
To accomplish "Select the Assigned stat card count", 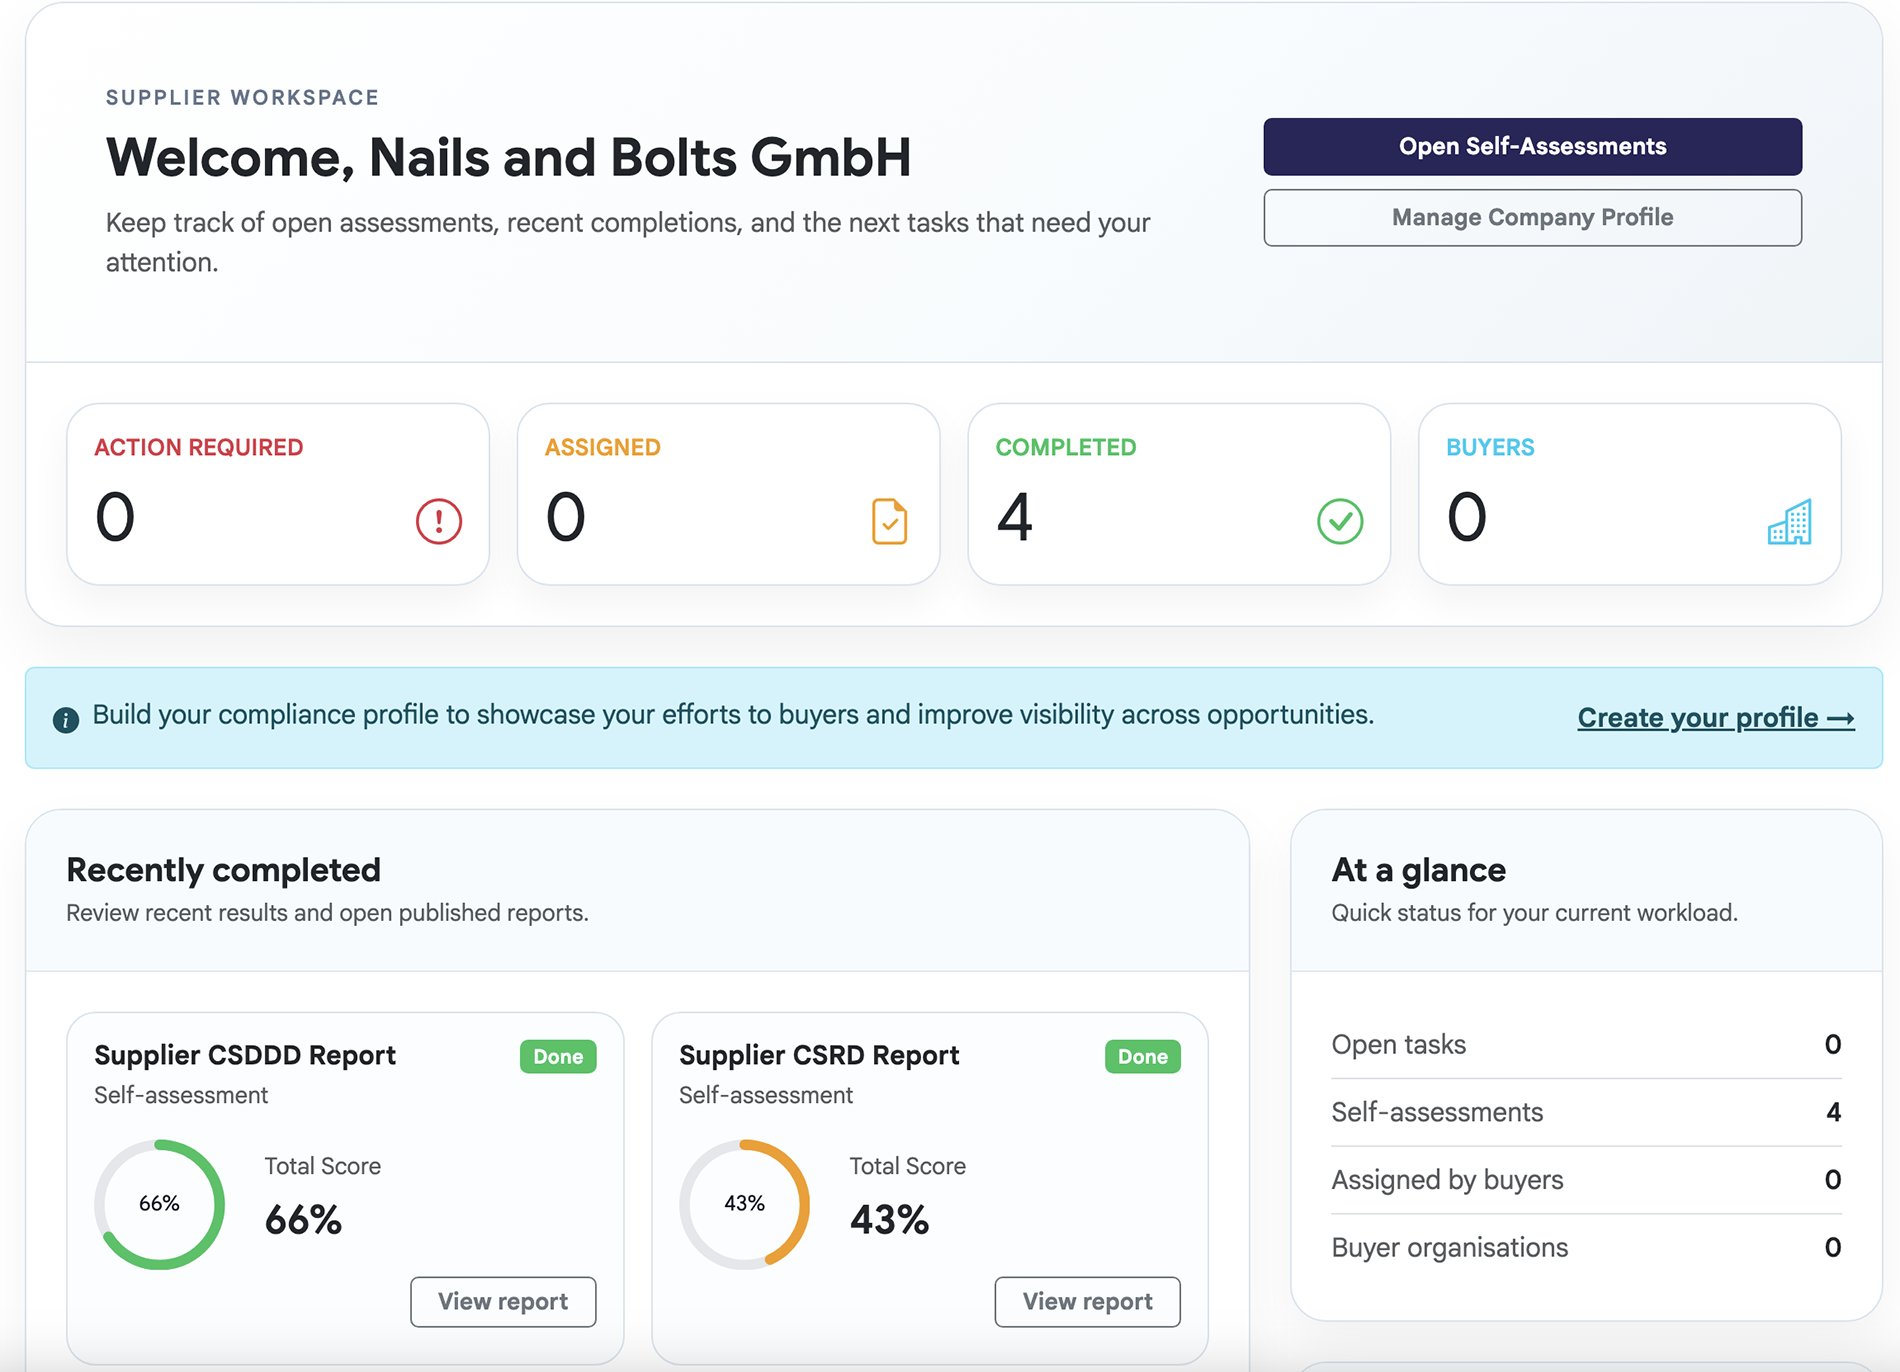I will click(565, 517).
